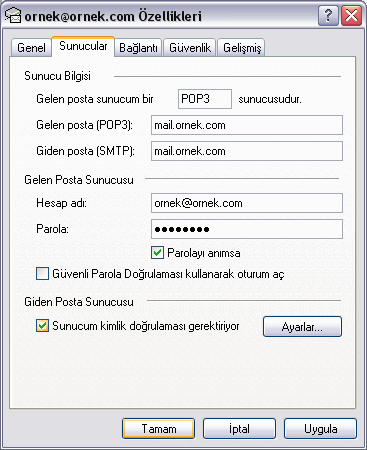Apply changes with Uygula button
367x450 pixels.
pyautogui.click(x=320, y=429)
